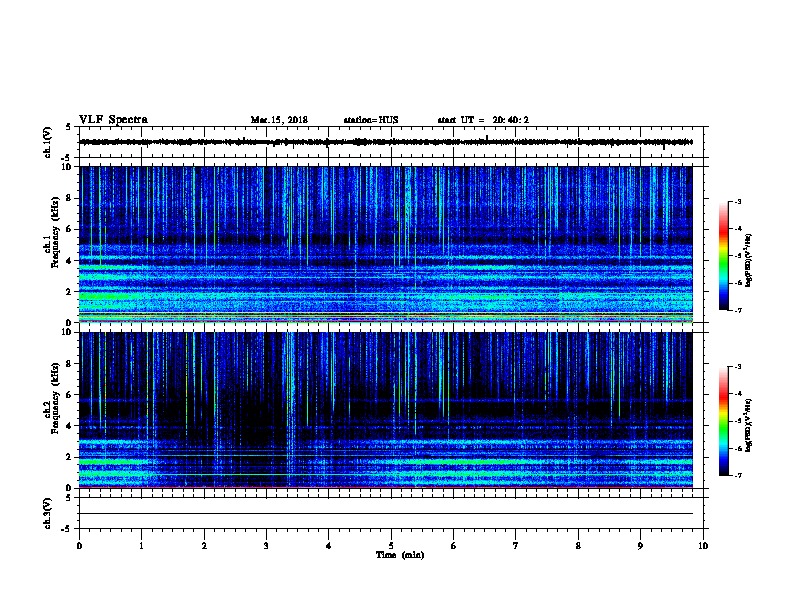This screenshot has height=612, width=792.
Task: Click the "8" tick on the time axis
Action: point(578,545)
